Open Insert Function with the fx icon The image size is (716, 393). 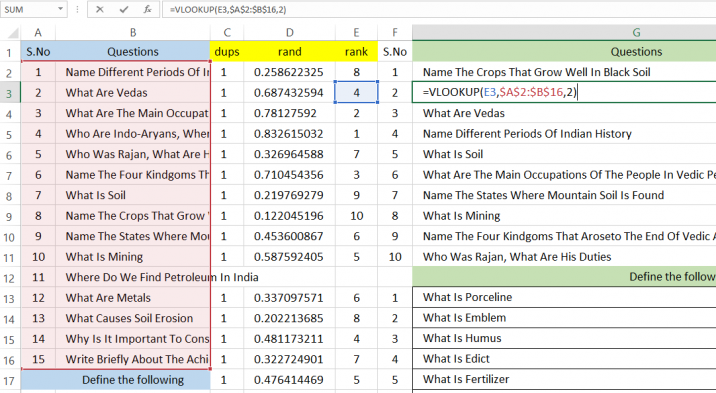click(147, 9)
